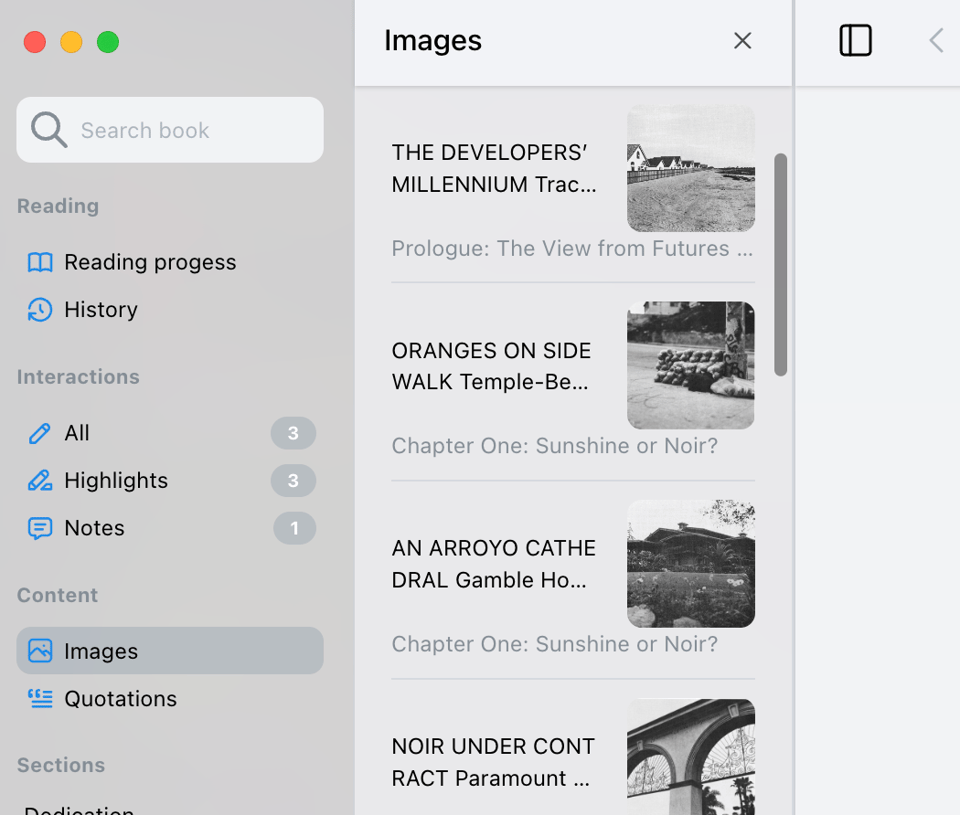
Task: Click the pencil icon beside All
Action: point(40,433)
